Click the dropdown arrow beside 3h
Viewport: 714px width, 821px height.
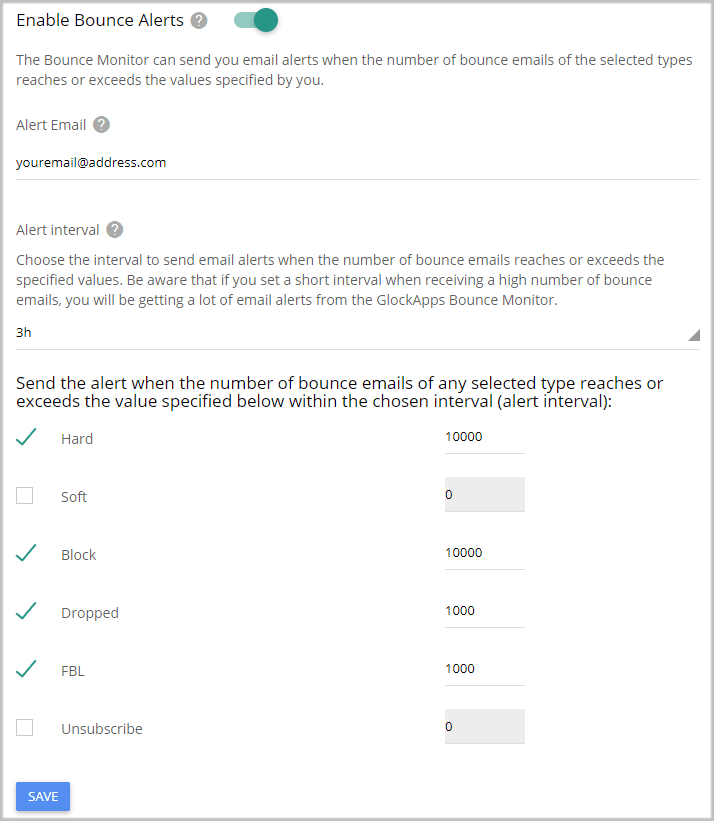[x=693, y=335]
